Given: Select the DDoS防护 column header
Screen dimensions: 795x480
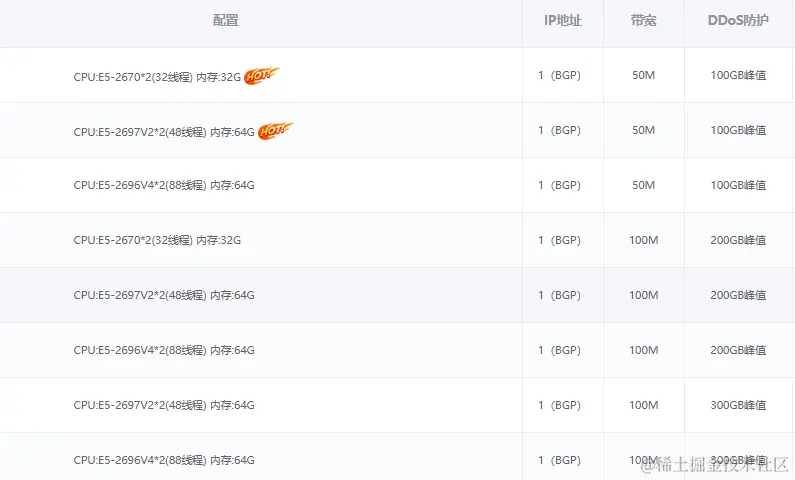Looking at the screenshot, I should pyautogui.click(x=738, y=20).
